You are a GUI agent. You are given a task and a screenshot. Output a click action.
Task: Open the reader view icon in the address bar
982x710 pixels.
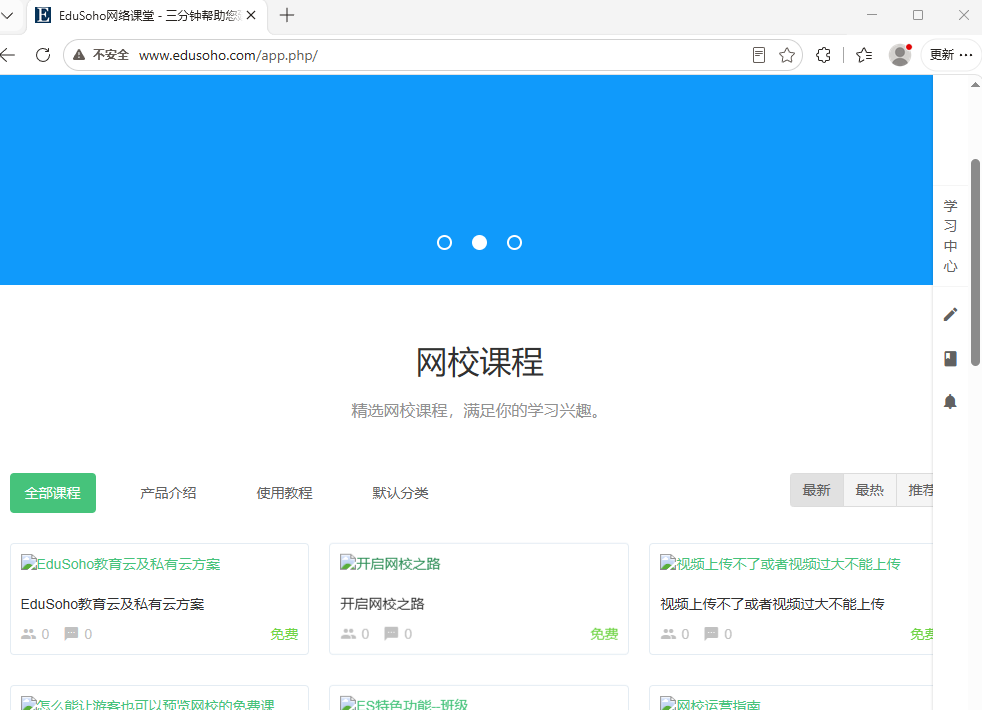pyautogui.click(x=758, y=55)
